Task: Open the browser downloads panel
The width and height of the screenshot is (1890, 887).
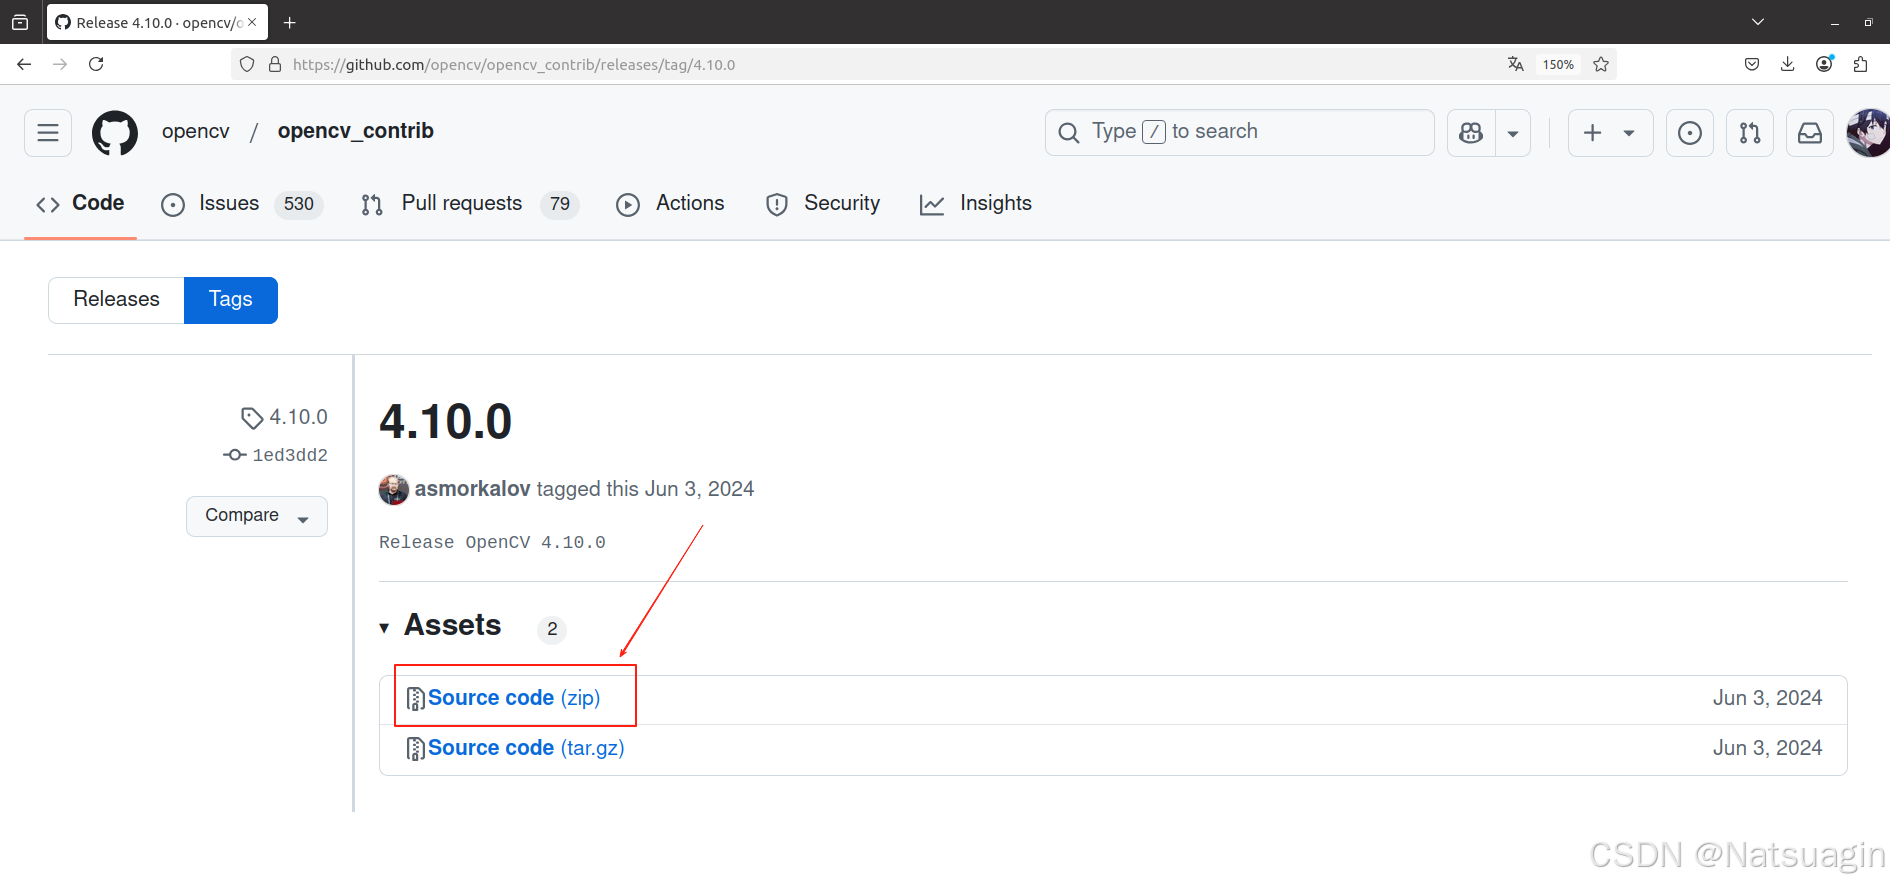Action: (1788, 64)
